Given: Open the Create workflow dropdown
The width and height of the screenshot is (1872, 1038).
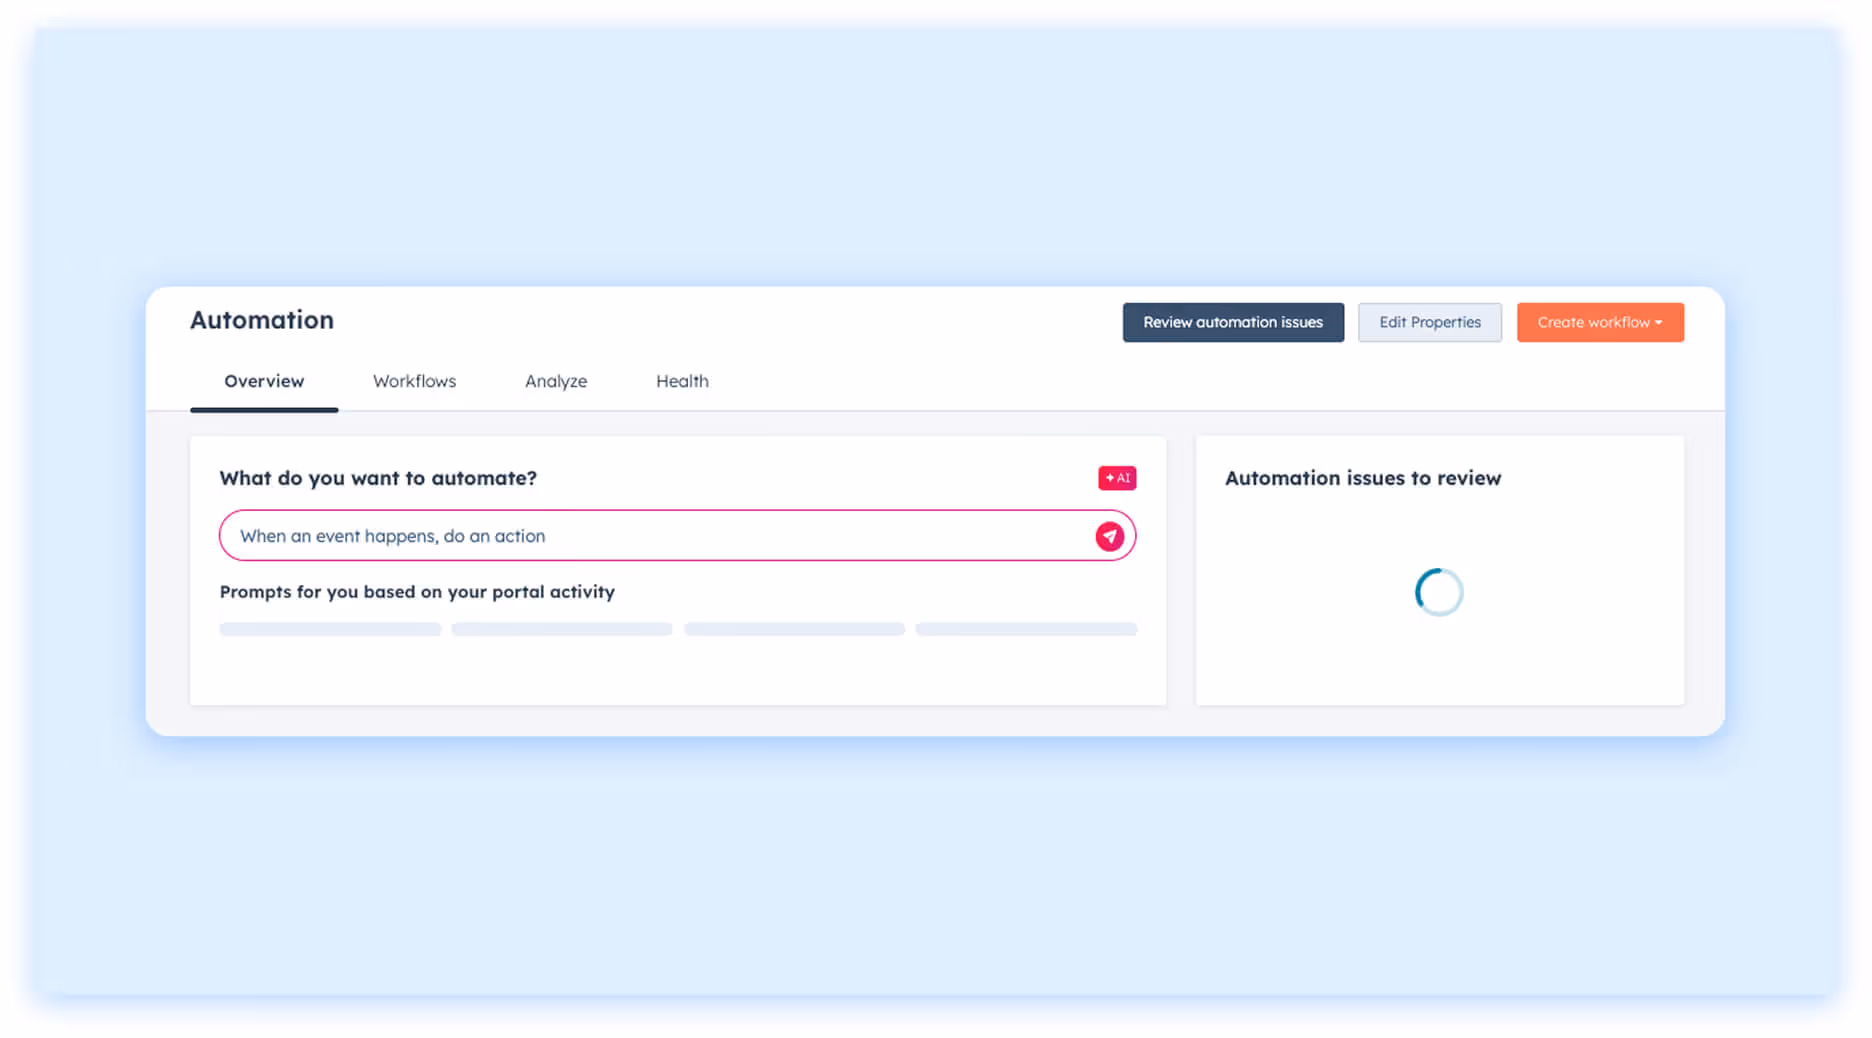Looking at the screenshot, I should pos(1600,322).
